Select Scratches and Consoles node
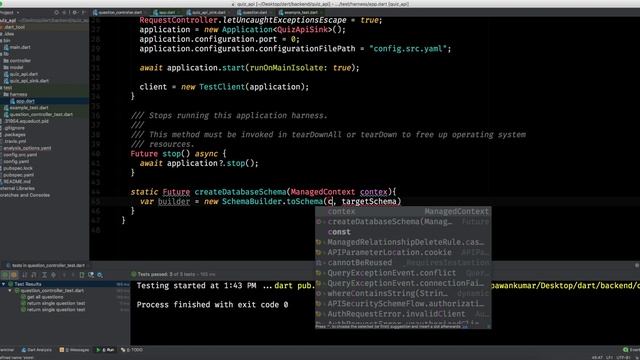The height and width of the screenshot is (360, 640). (x=25, y=195)
